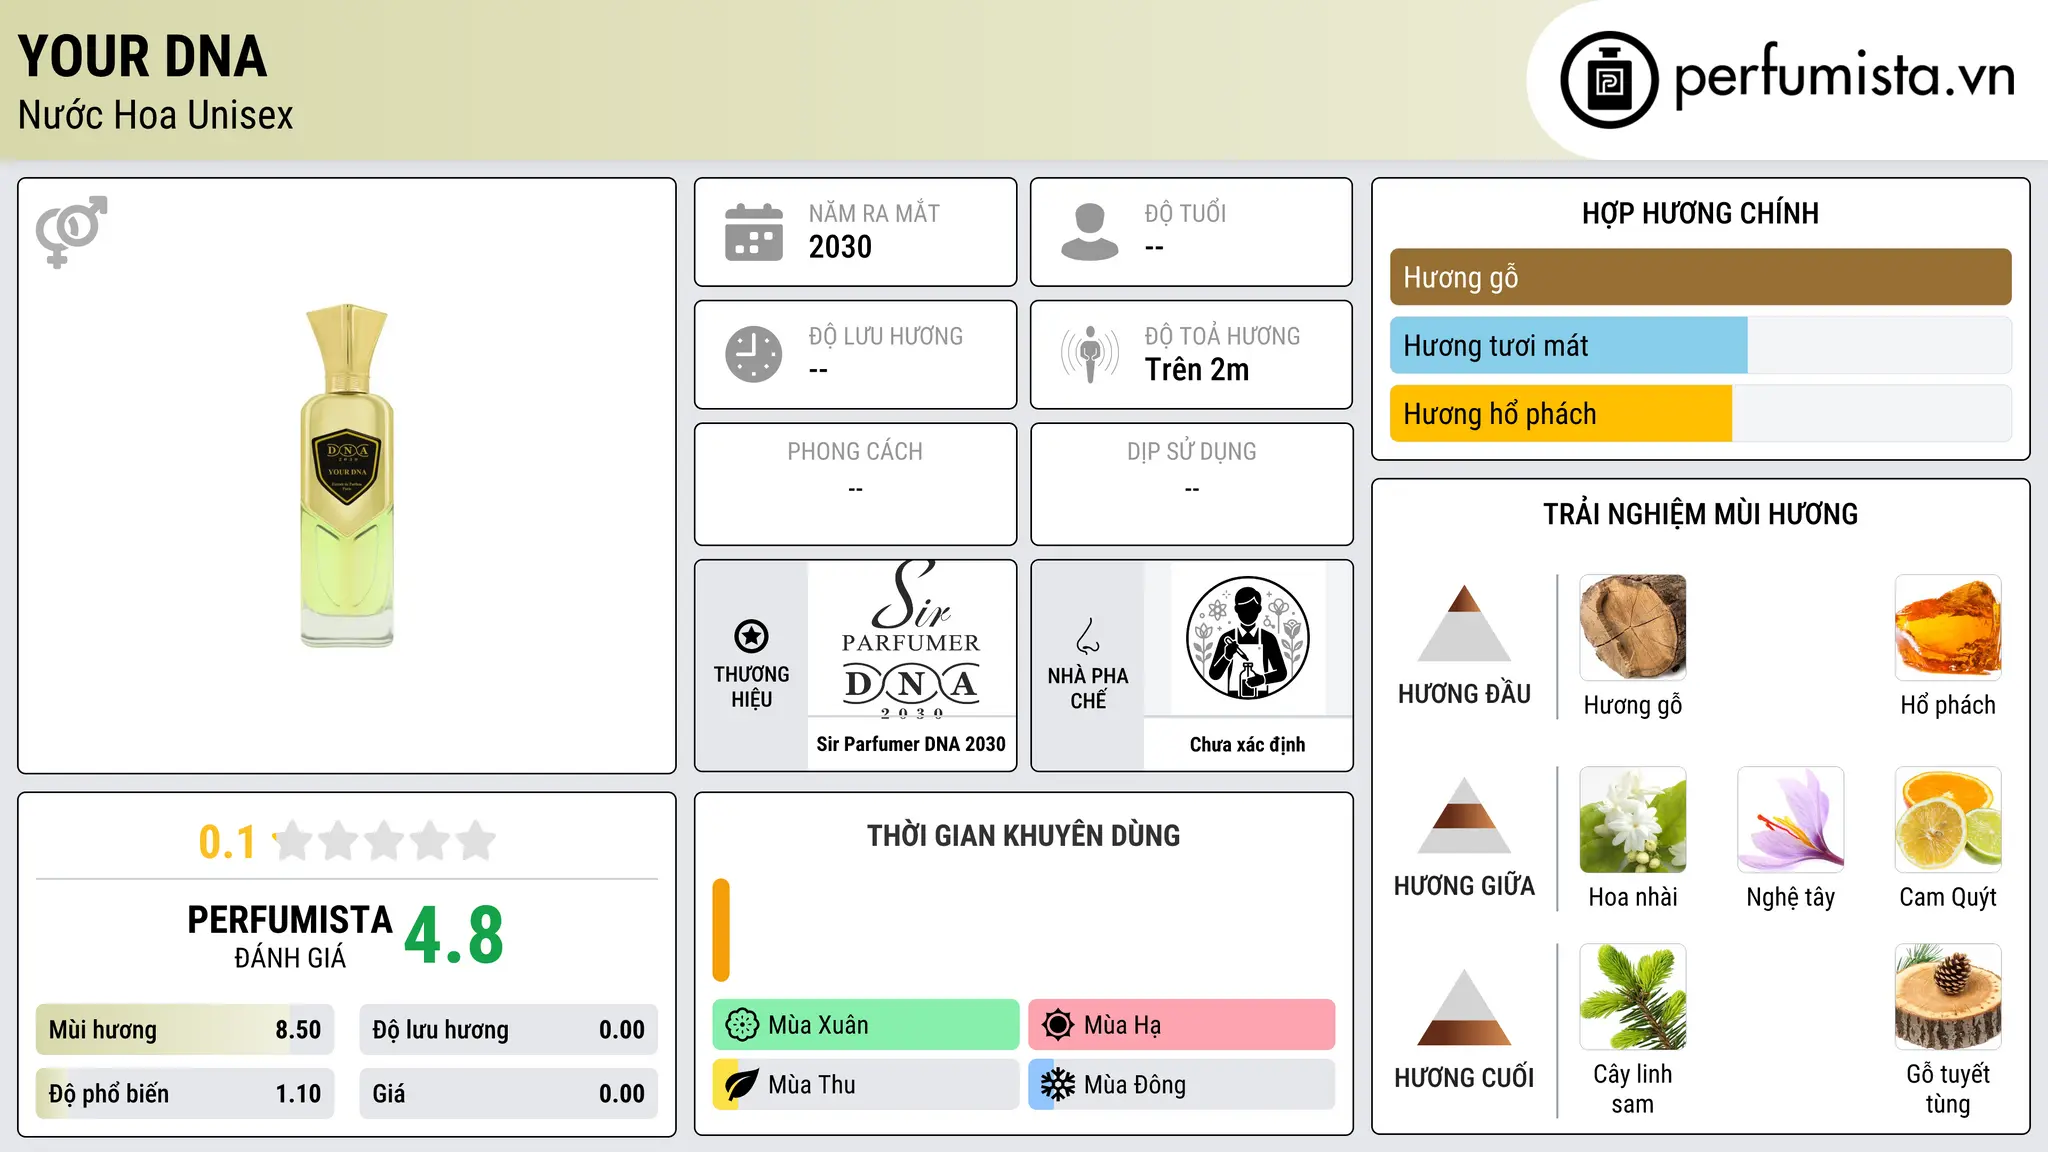Click the Dịp sử dụng occasion card
The image size is (2048, 1152).
(x=1192, y=484)
